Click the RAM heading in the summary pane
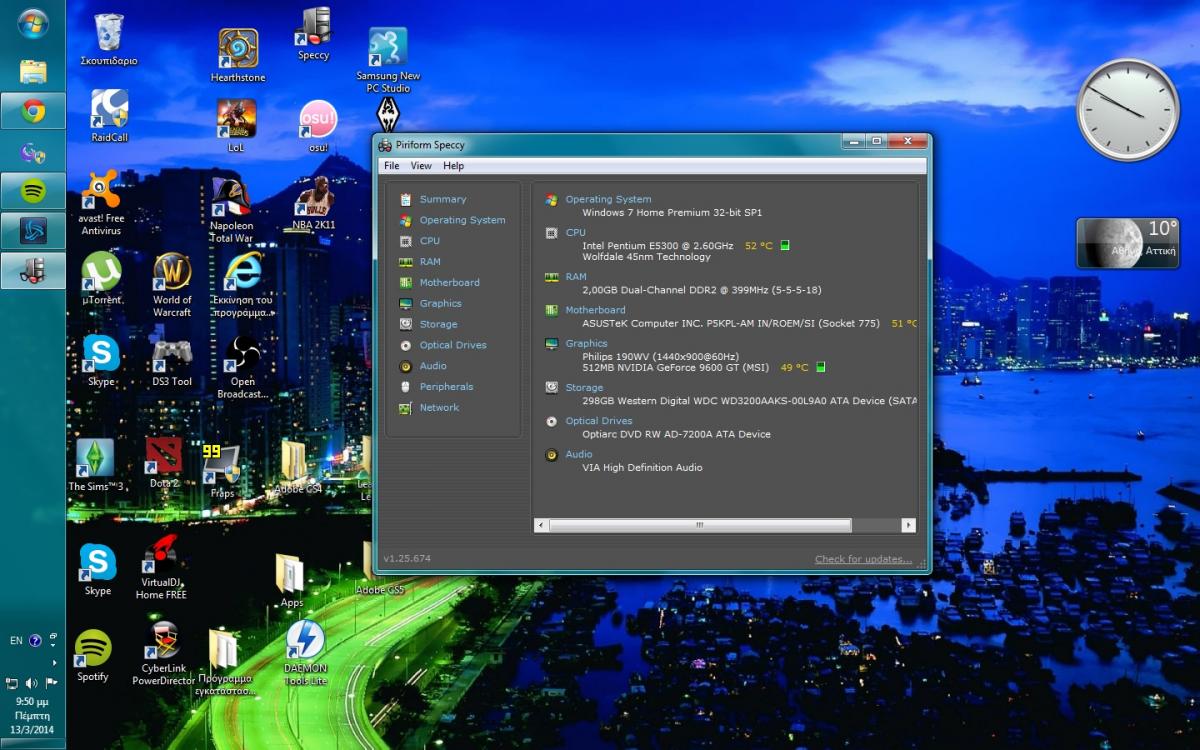 tap(576, 277)
